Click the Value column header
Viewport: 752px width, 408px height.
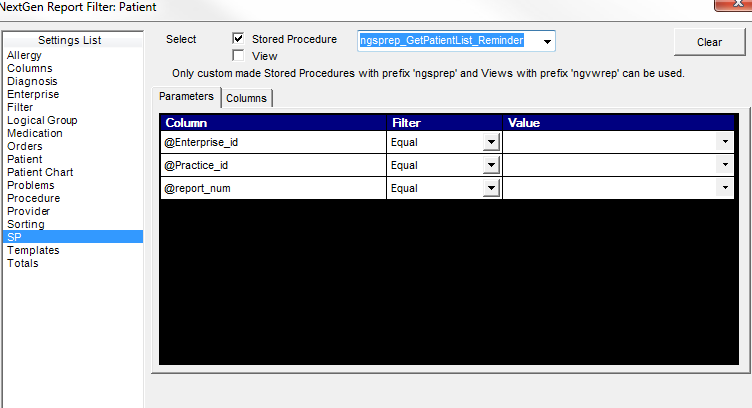point(618,123)
